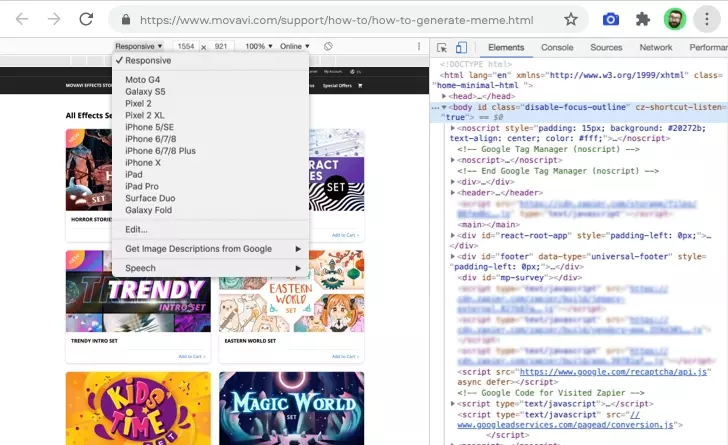Expand the script text/javascript node

tap(453, 404)
